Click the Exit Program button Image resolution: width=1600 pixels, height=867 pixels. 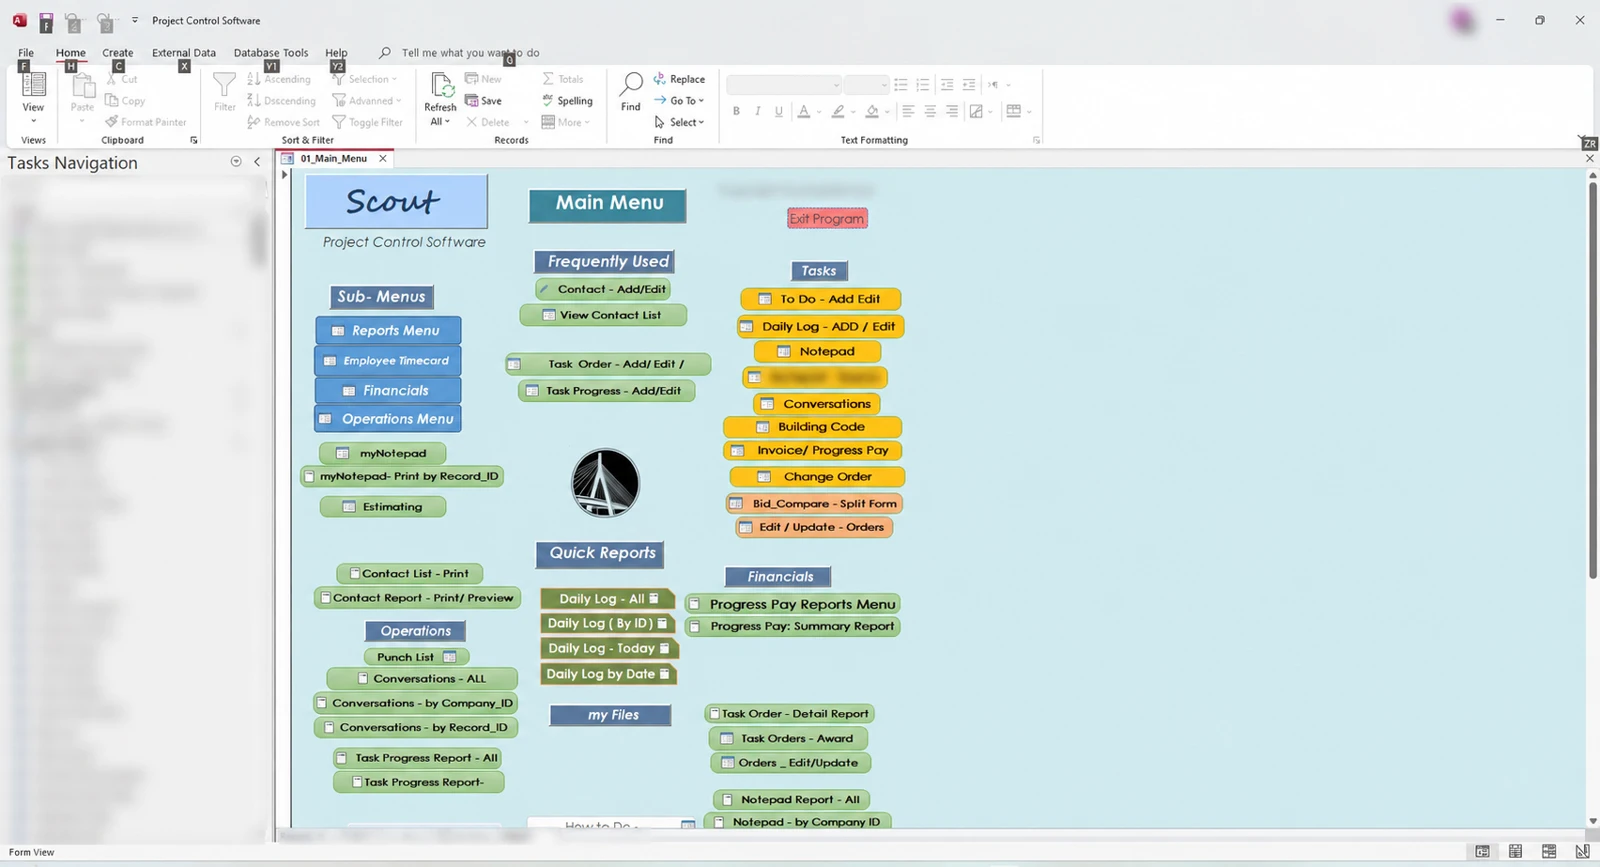click(827, 218)
